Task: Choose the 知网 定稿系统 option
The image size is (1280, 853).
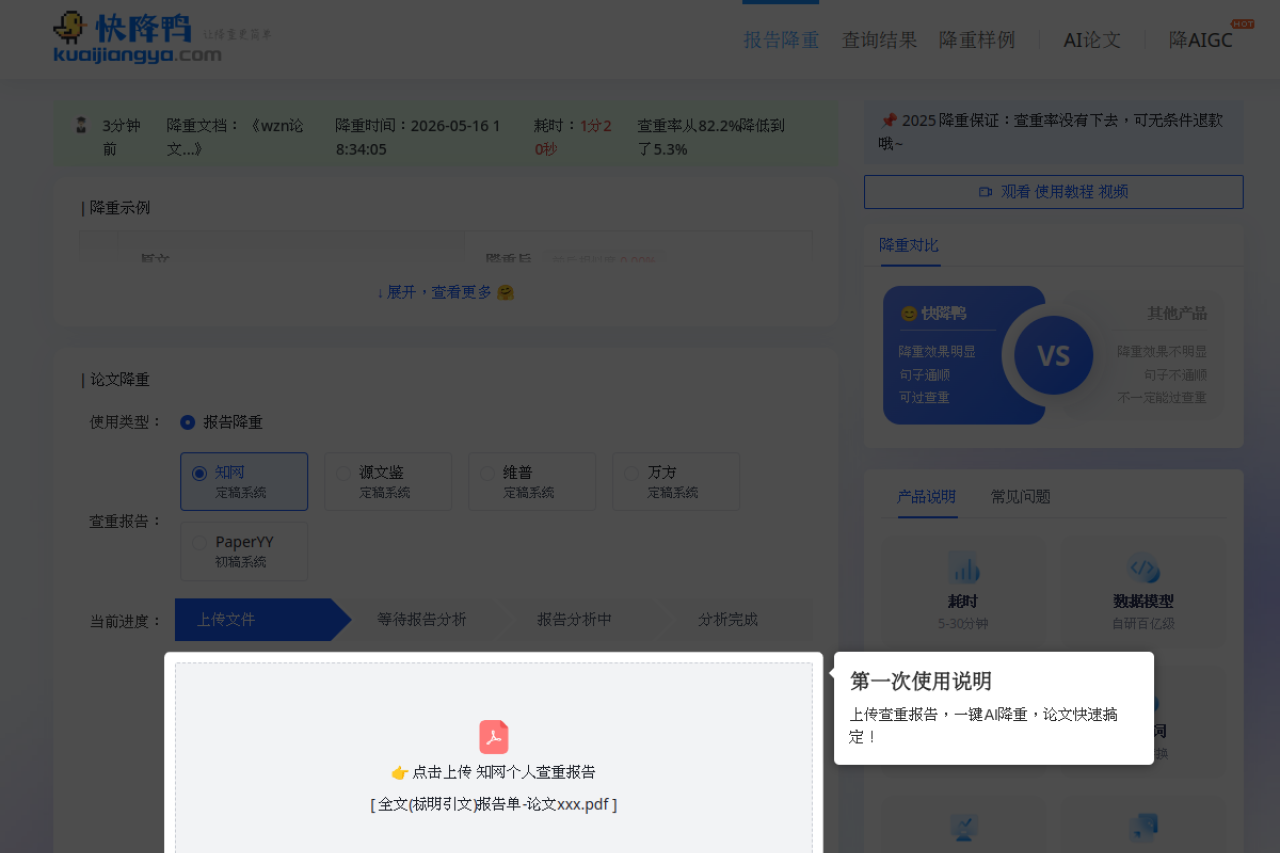Action: 244,481
